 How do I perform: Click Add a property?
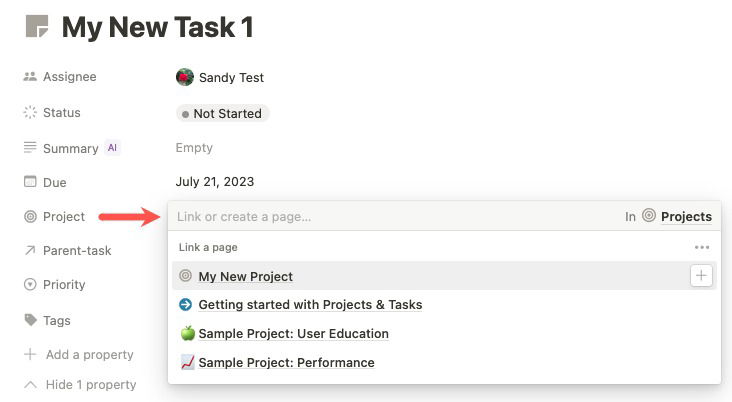[x=84, y=354]
